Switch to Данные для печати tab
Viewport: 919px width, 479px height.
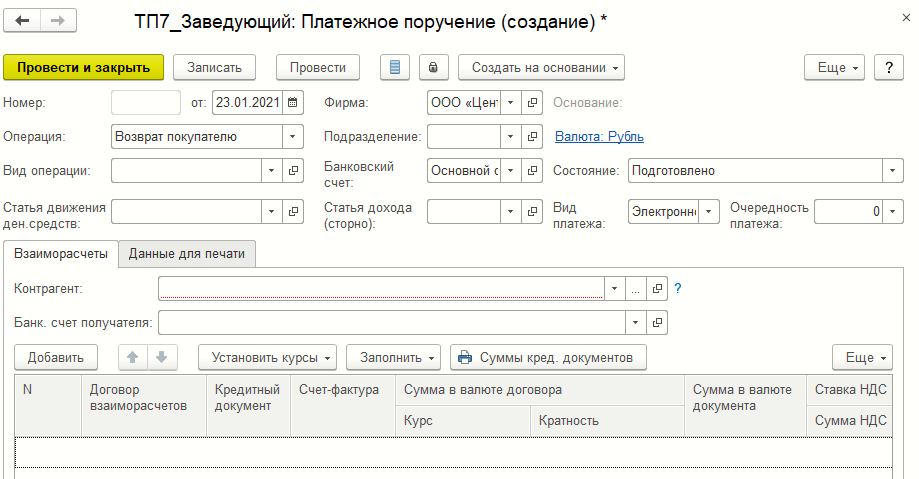point(187,254)
